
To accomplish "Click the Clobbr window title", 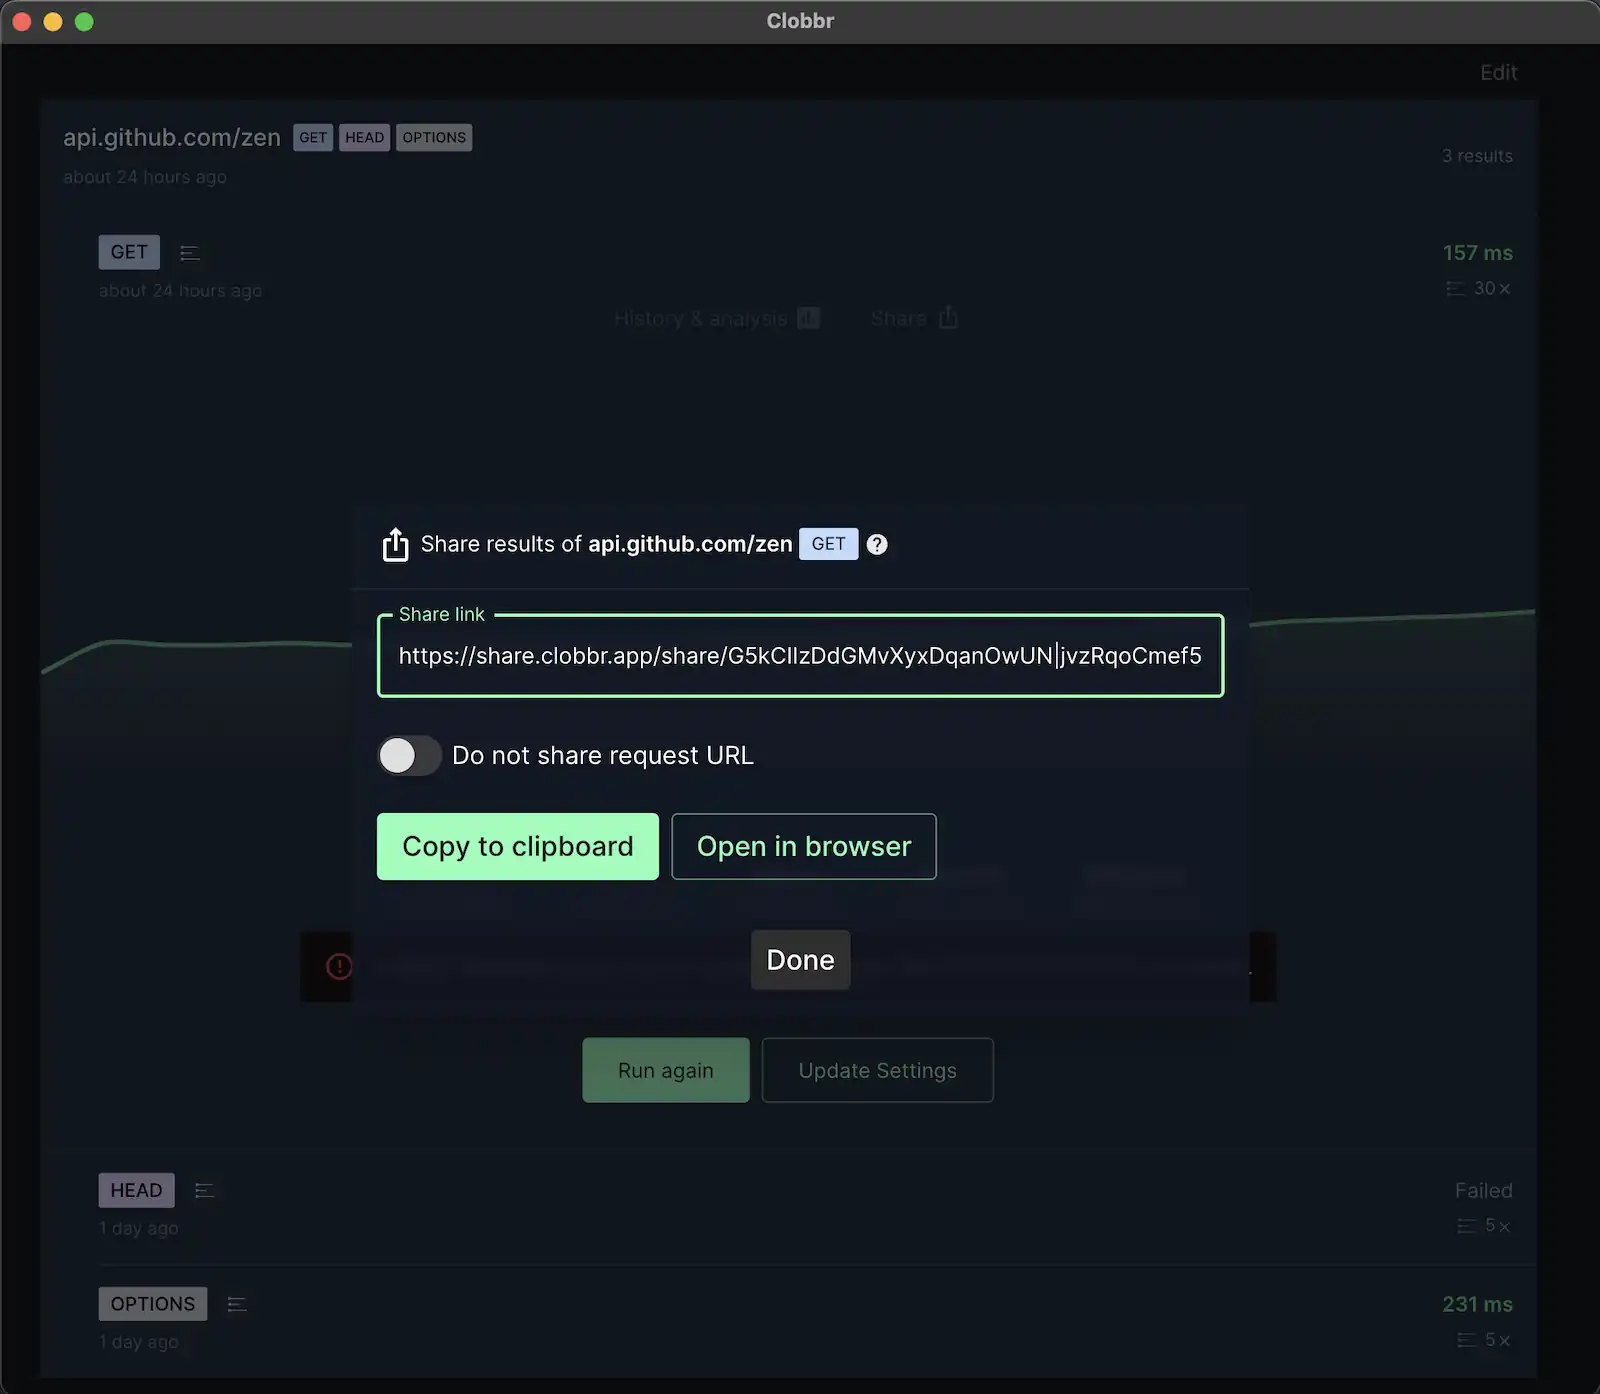I will click(800, 21).
